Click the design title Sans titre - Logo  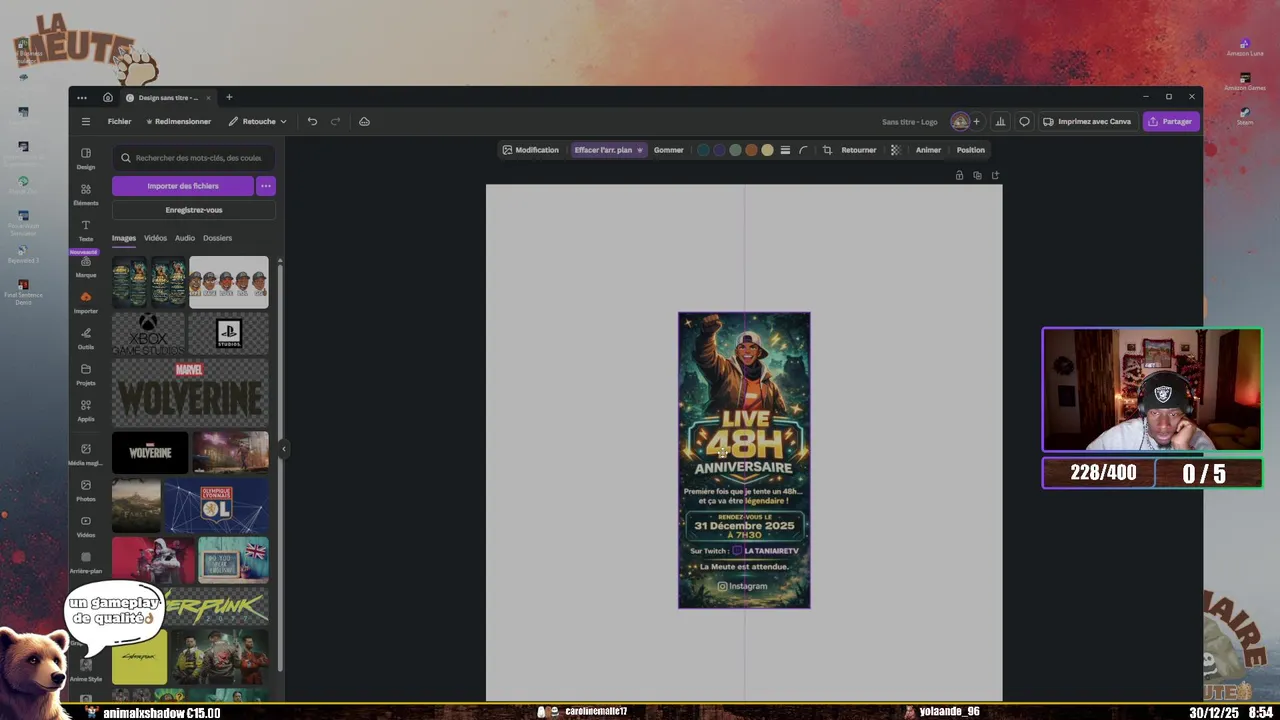click(x=910, y=122)
